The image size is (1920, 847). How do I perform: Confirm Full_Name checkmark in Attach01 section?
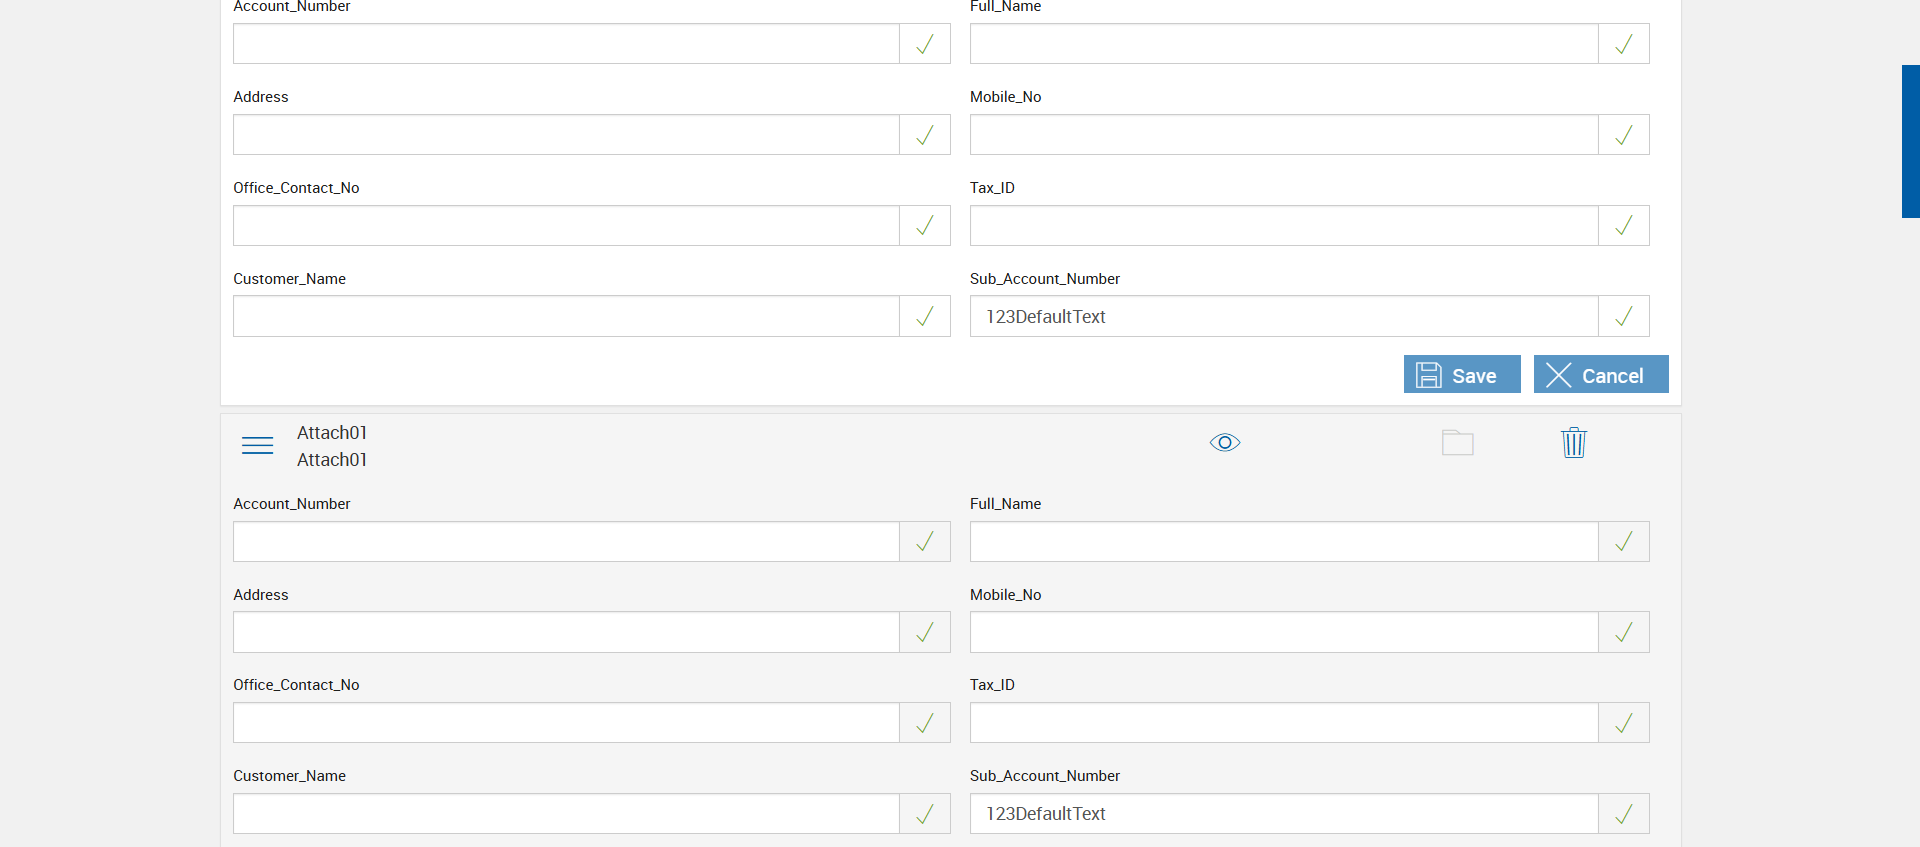[x=1623, y=541]
